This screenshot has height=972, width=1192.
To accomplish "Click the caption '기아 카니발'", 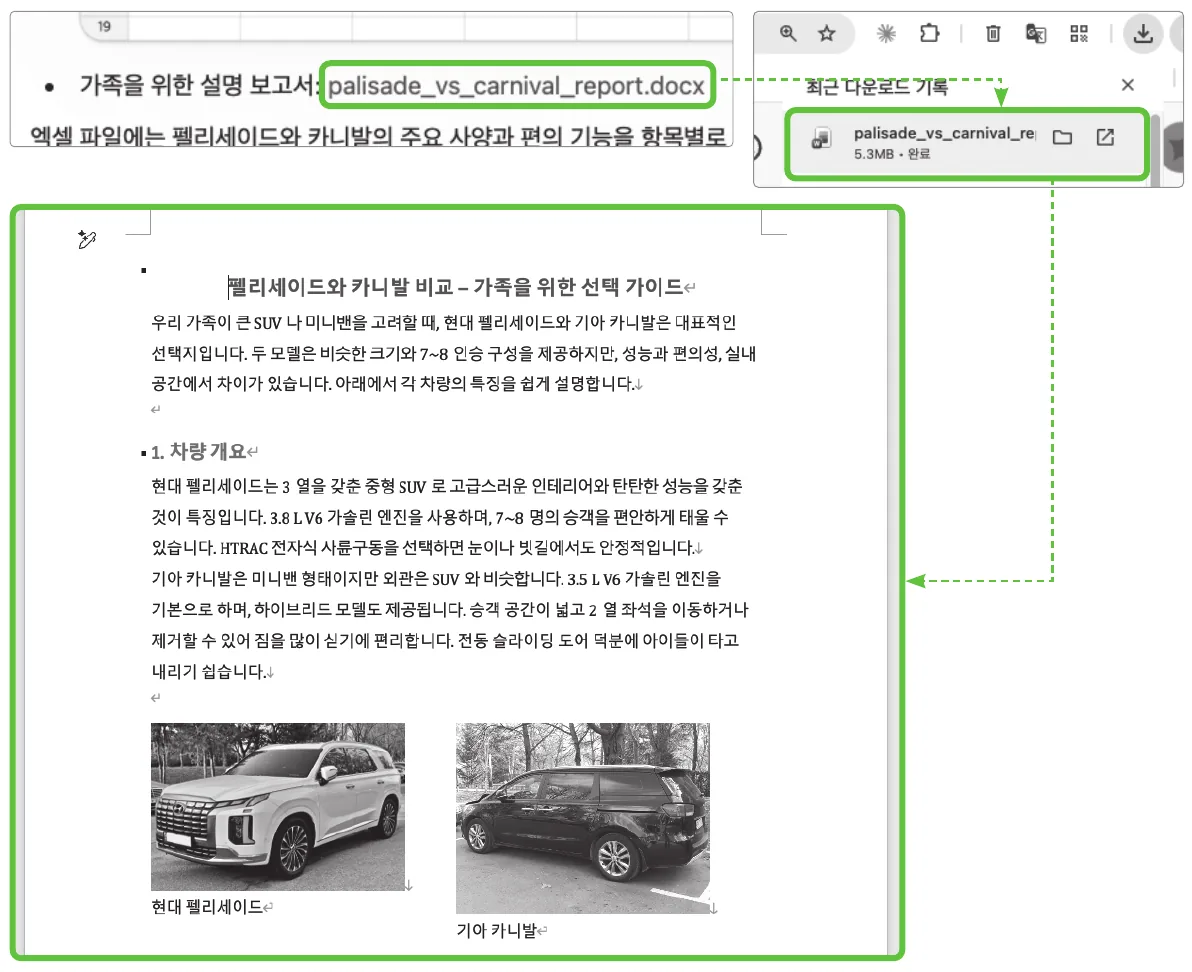I will (496, 930).
